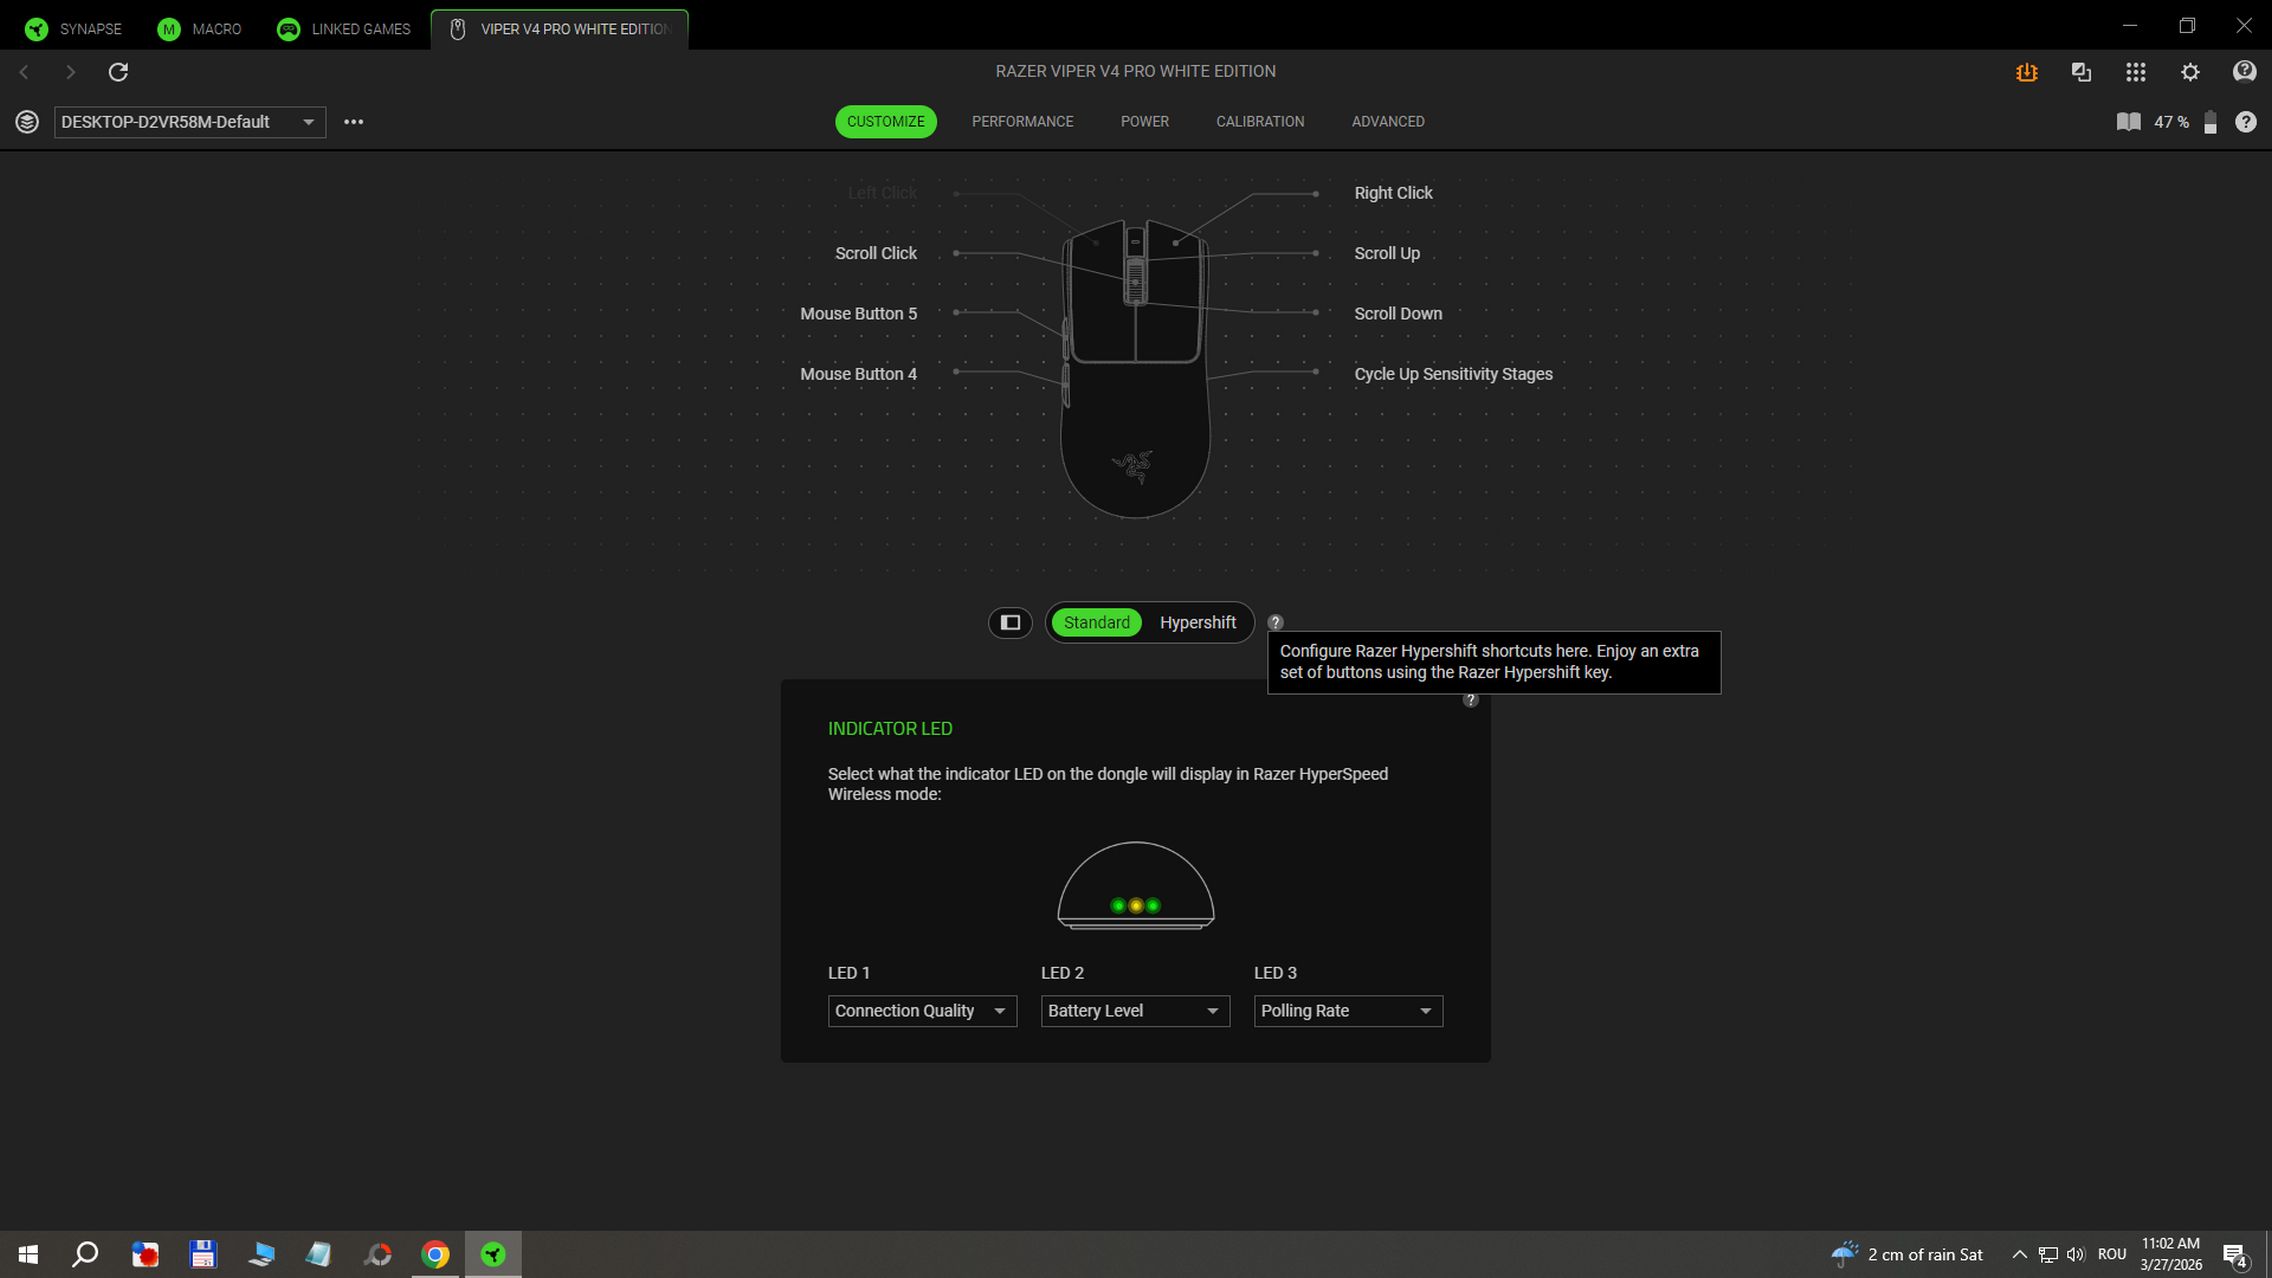This screenshot has width=2272, height=1278.
Task: Select the Mouse Button 5 assignment
Action: coord(858,314)
